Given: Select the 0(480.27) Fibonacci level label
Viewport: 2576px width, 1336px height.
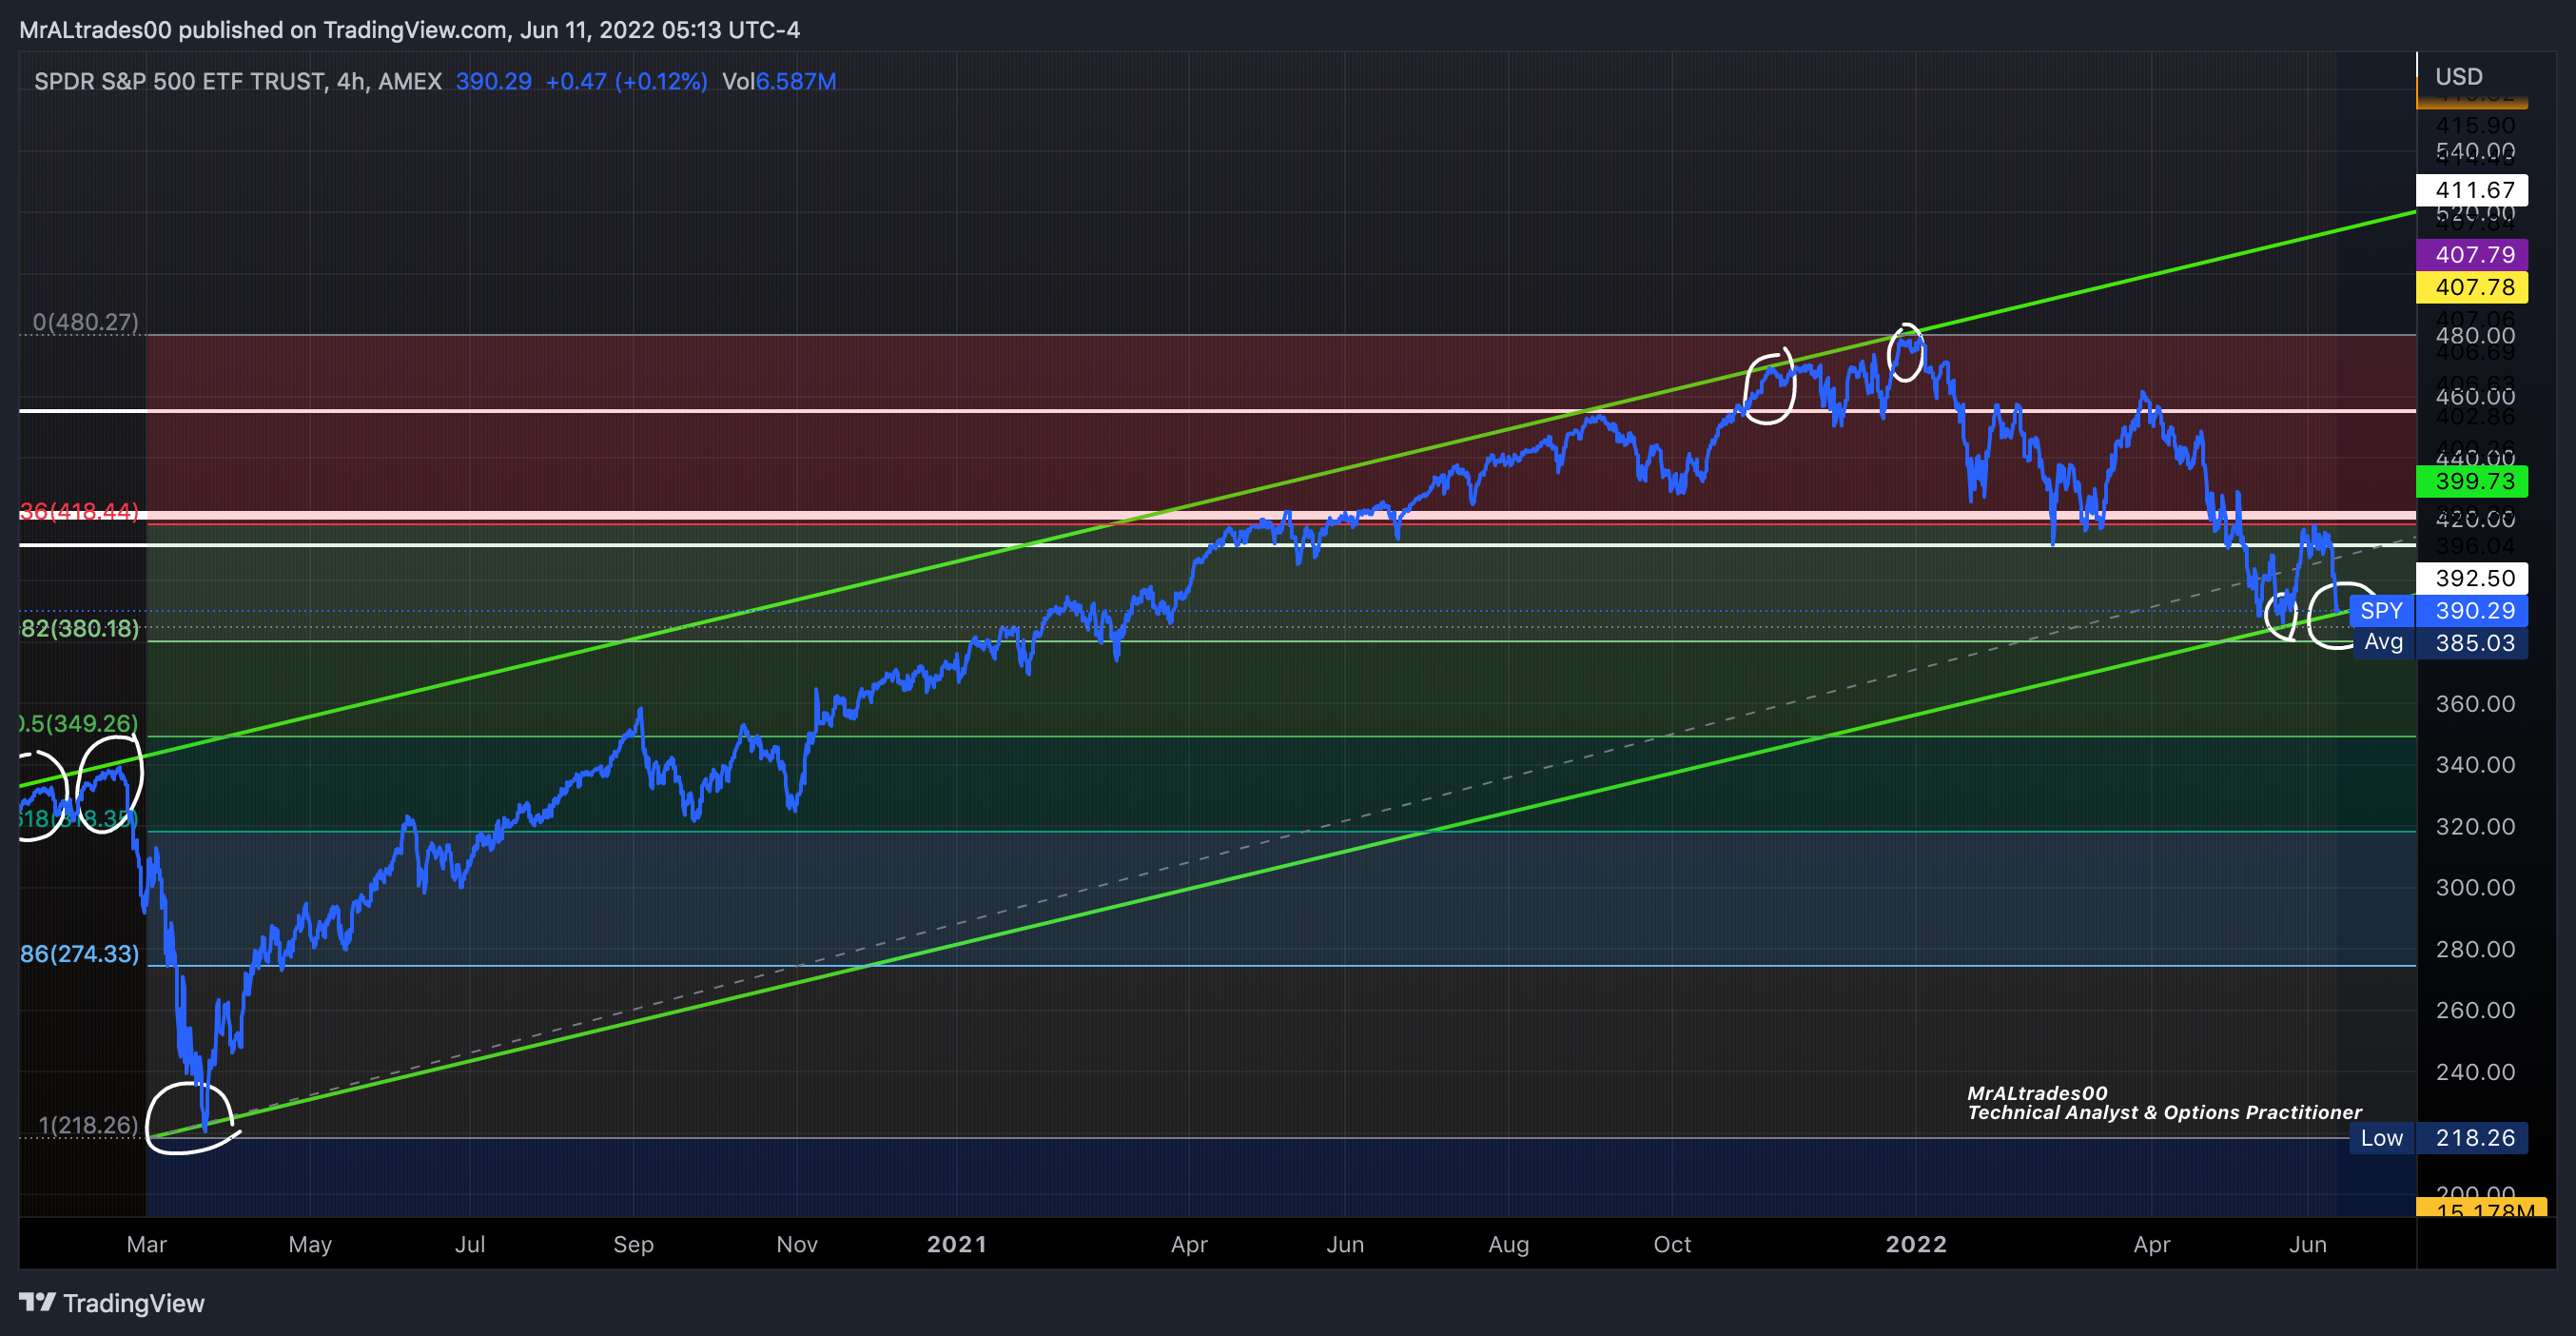Looking at the screenshot, I should (86, 322).
